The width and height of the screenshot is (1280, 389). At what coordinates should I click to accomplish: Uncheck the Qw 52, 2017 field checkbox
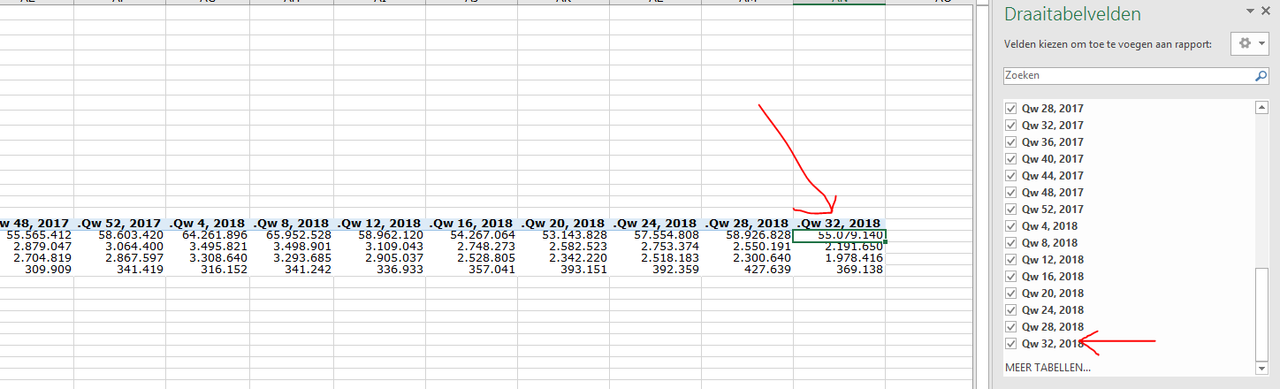[1012, 209]
